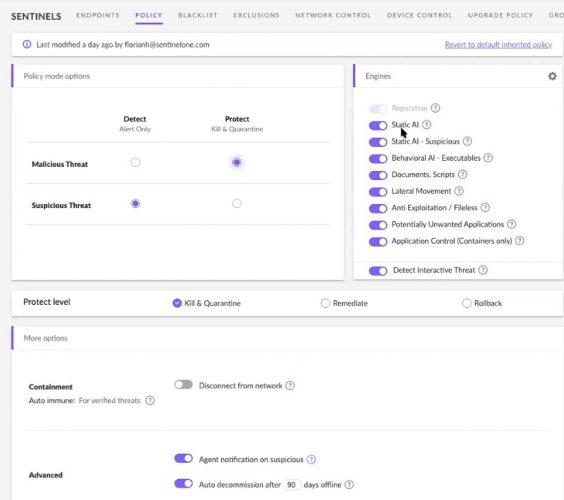
Task: Click help icon next to For verified threats
Action: pos(150,400)
